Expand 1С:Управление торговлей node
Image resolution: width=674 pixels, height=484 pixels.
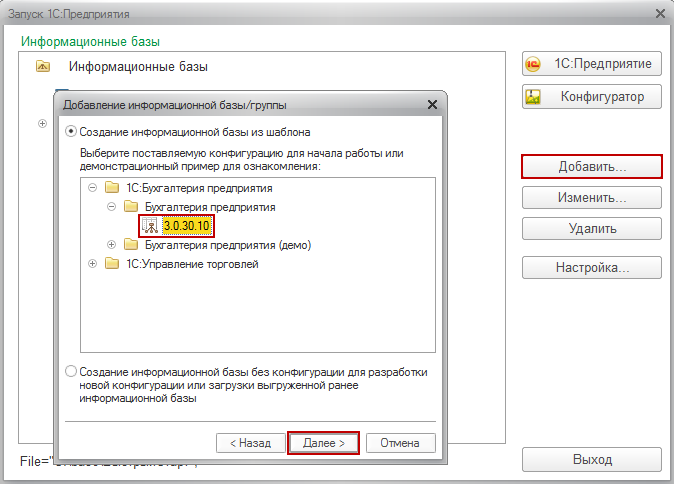pos(92,263)
